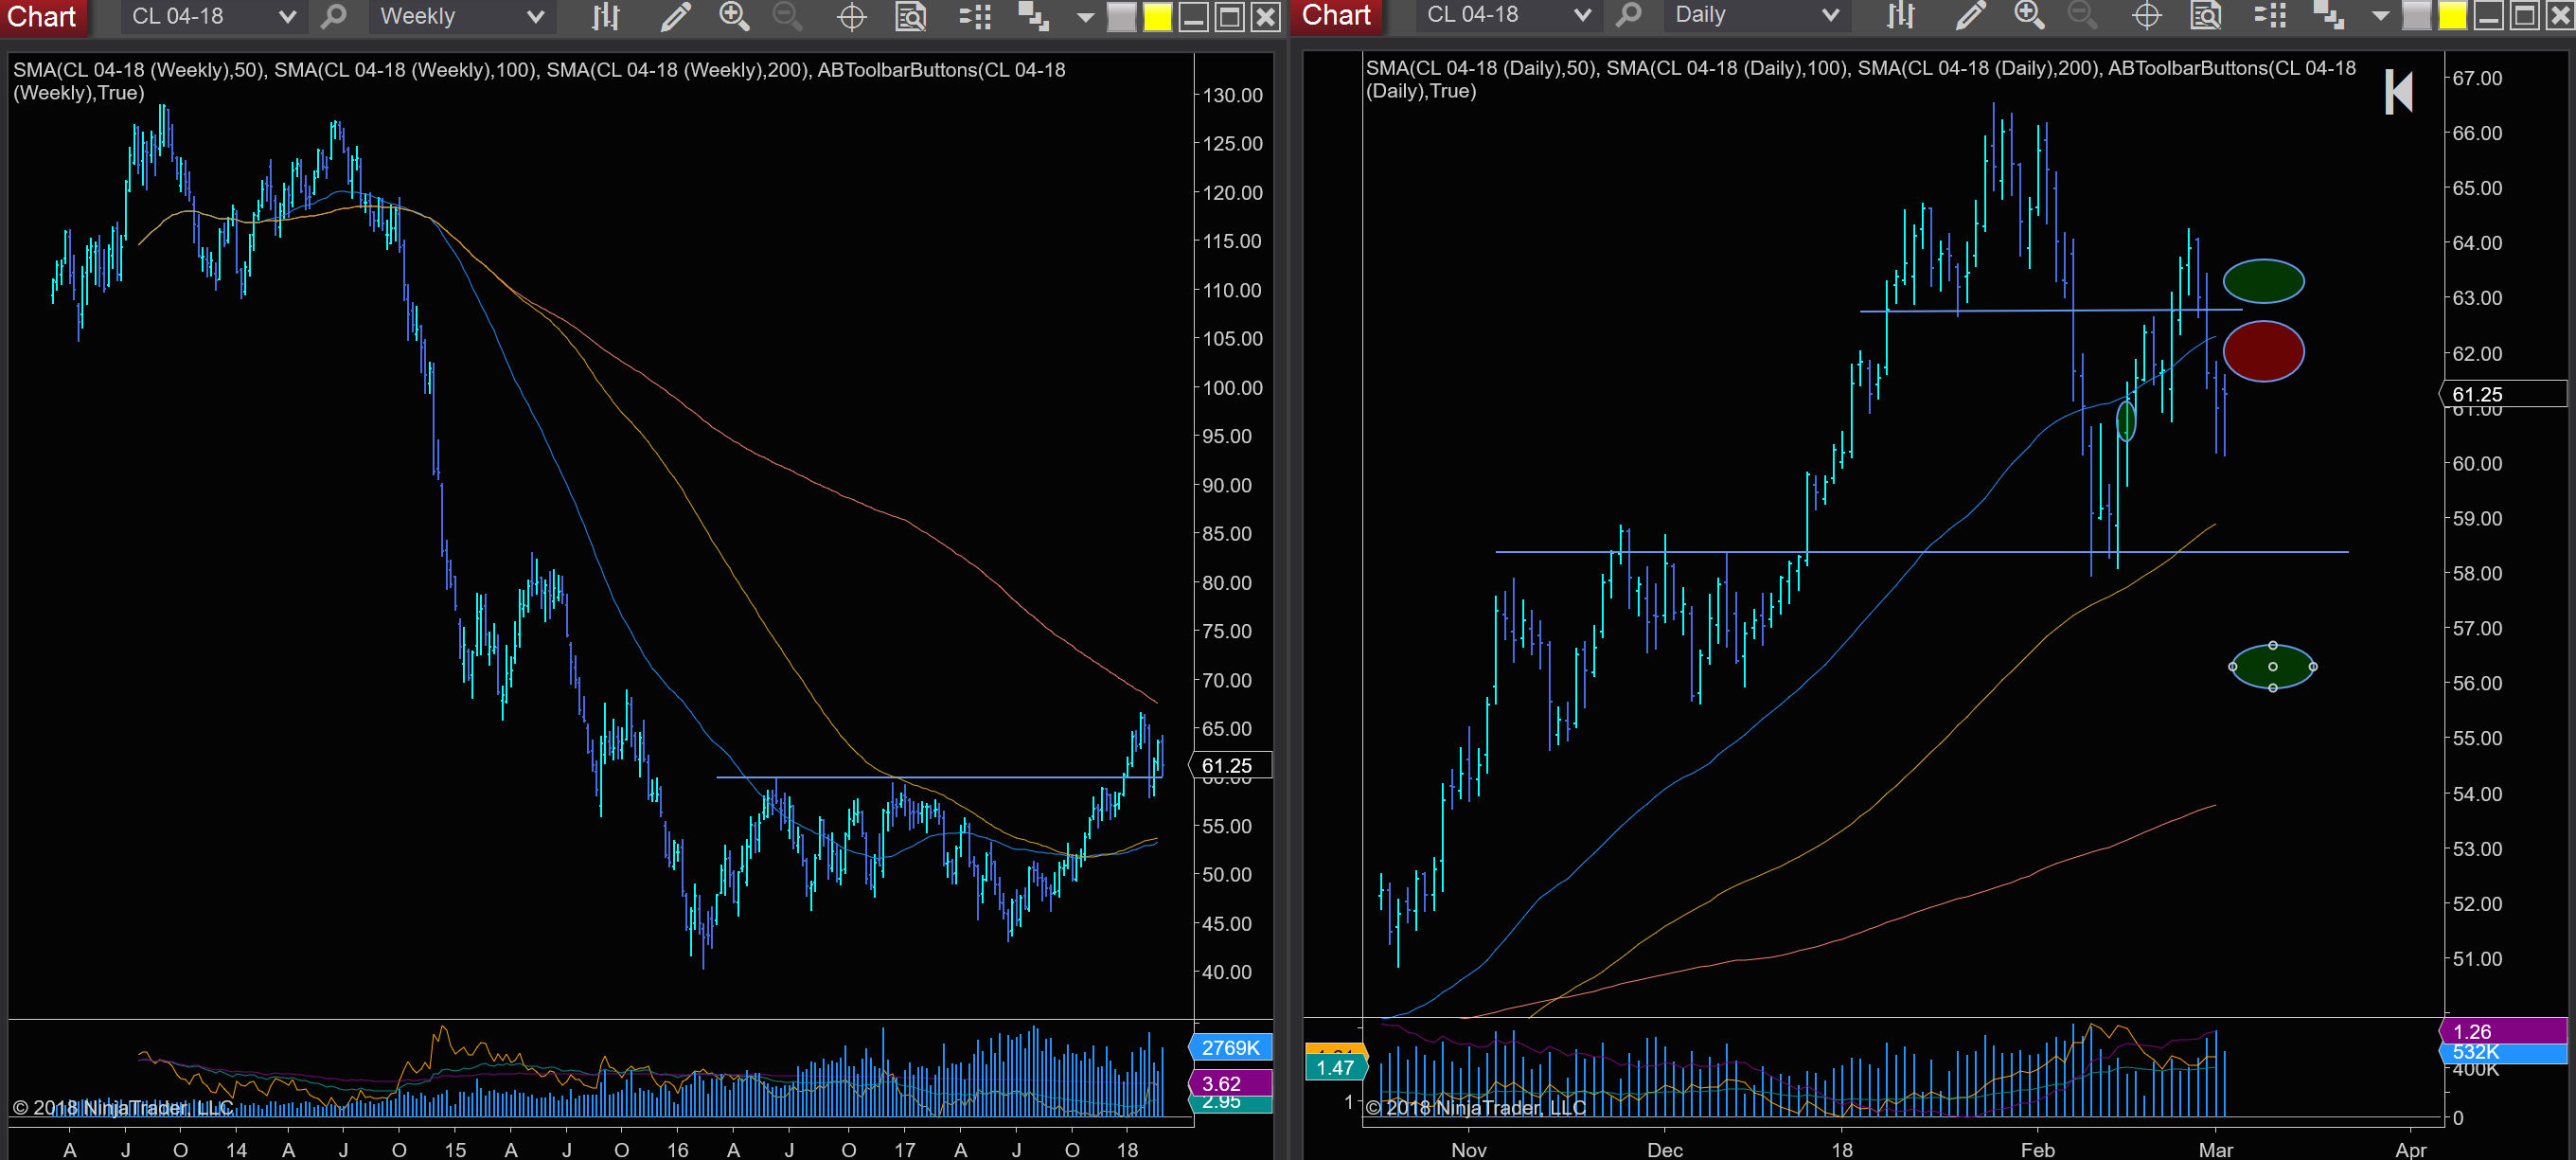The image size is (2576, 1160).
Task: Click the 1.47 indicator value label
Action: coord(1335,1068)
